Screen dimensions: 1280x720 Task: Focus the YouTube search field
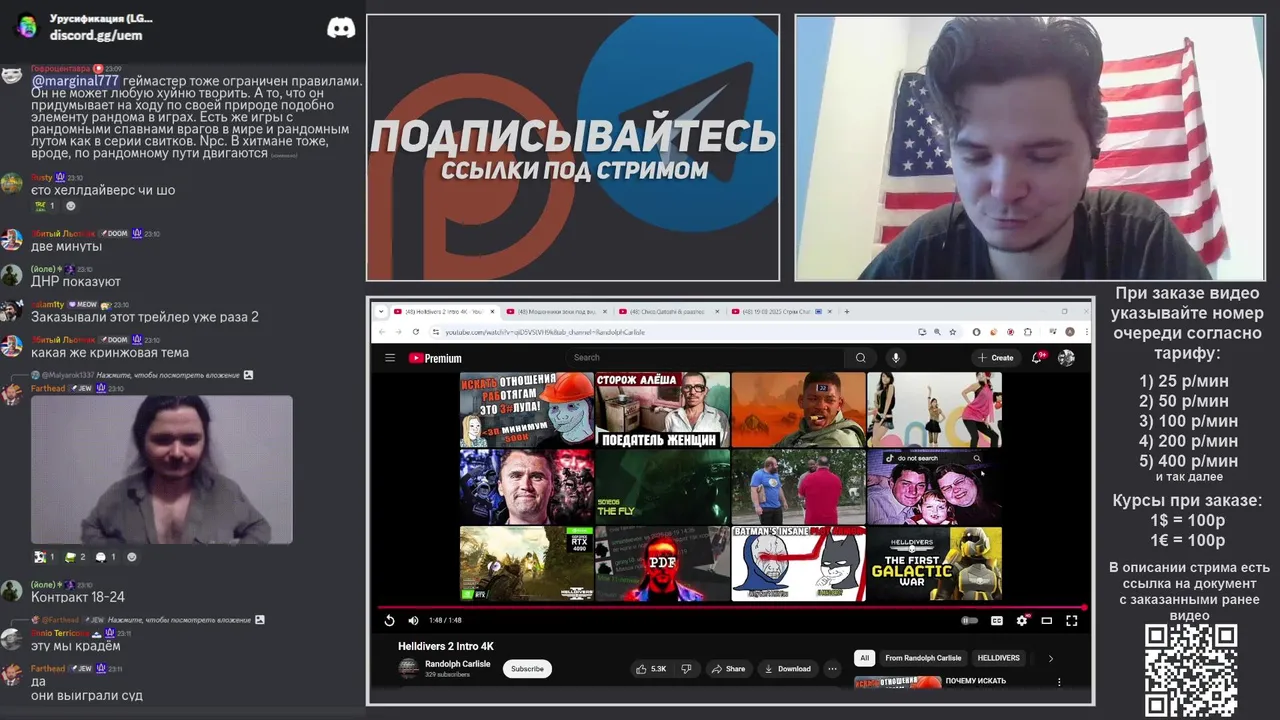[705, 357]
